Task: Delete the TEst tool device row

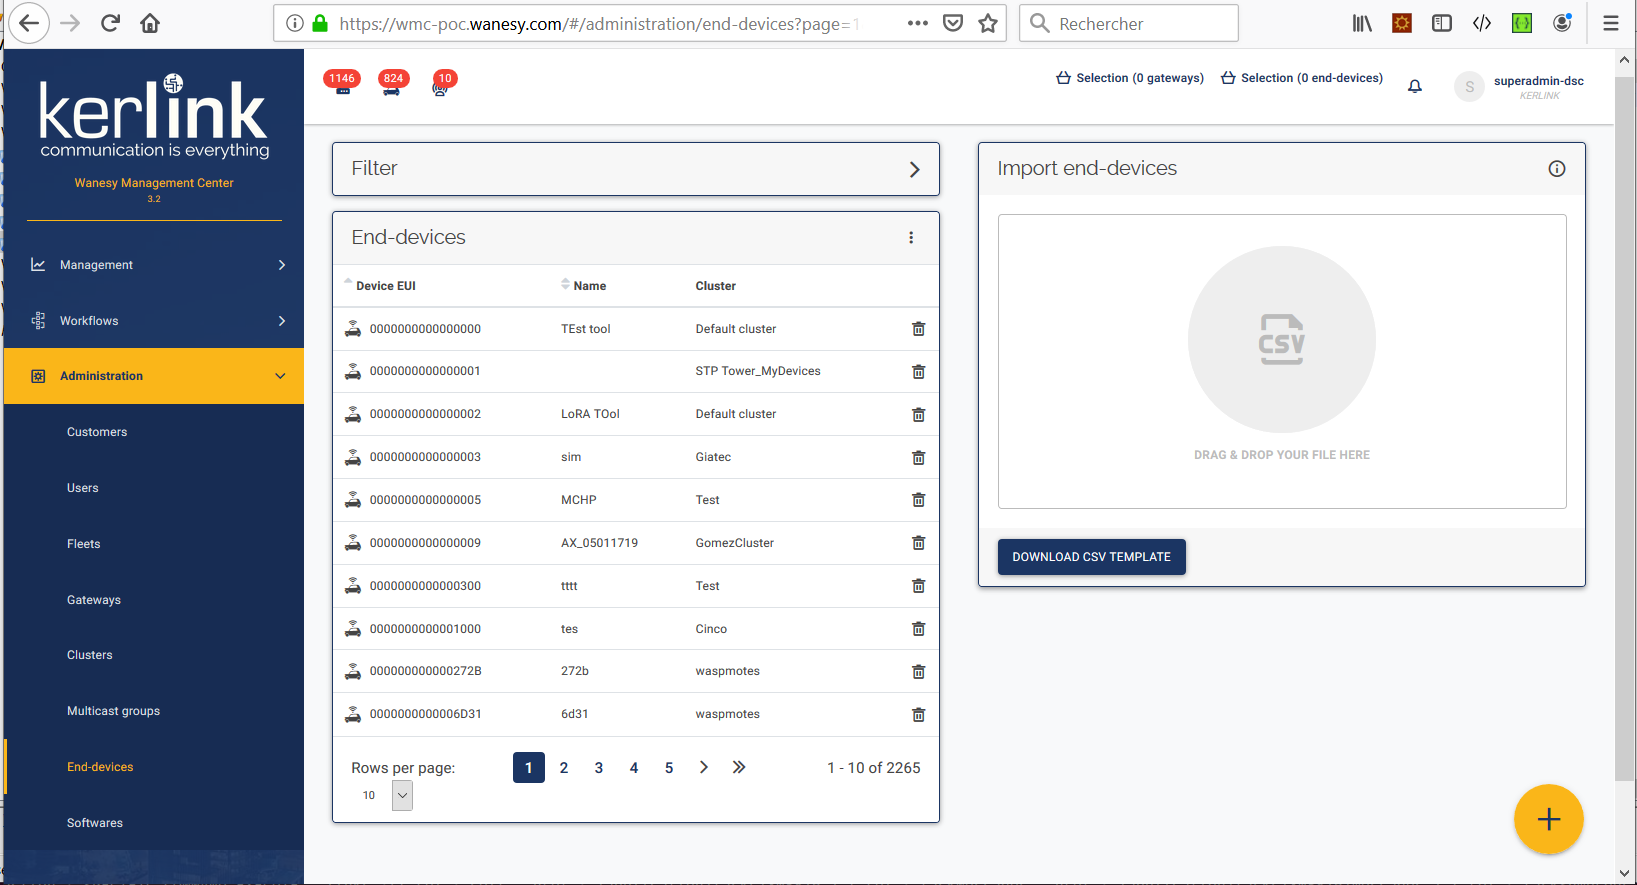Action: [918, 329]
